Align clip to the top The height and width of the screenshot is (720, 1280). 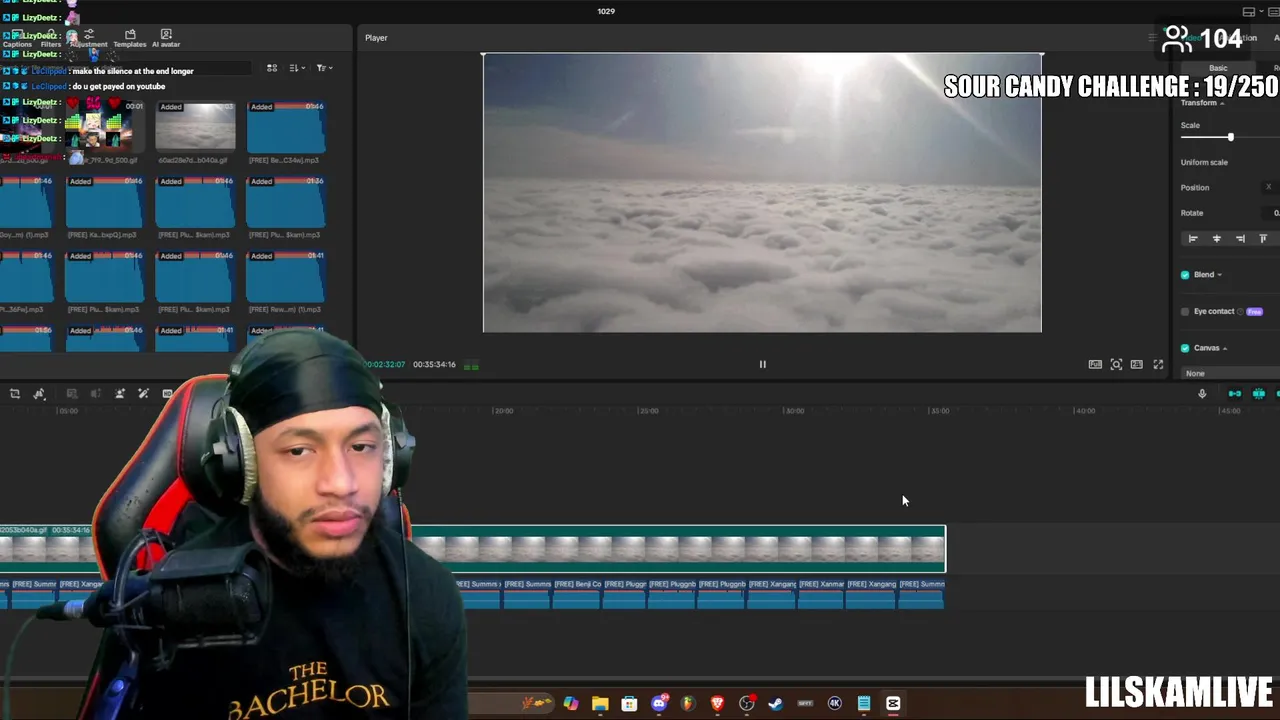click(1263, 239)
